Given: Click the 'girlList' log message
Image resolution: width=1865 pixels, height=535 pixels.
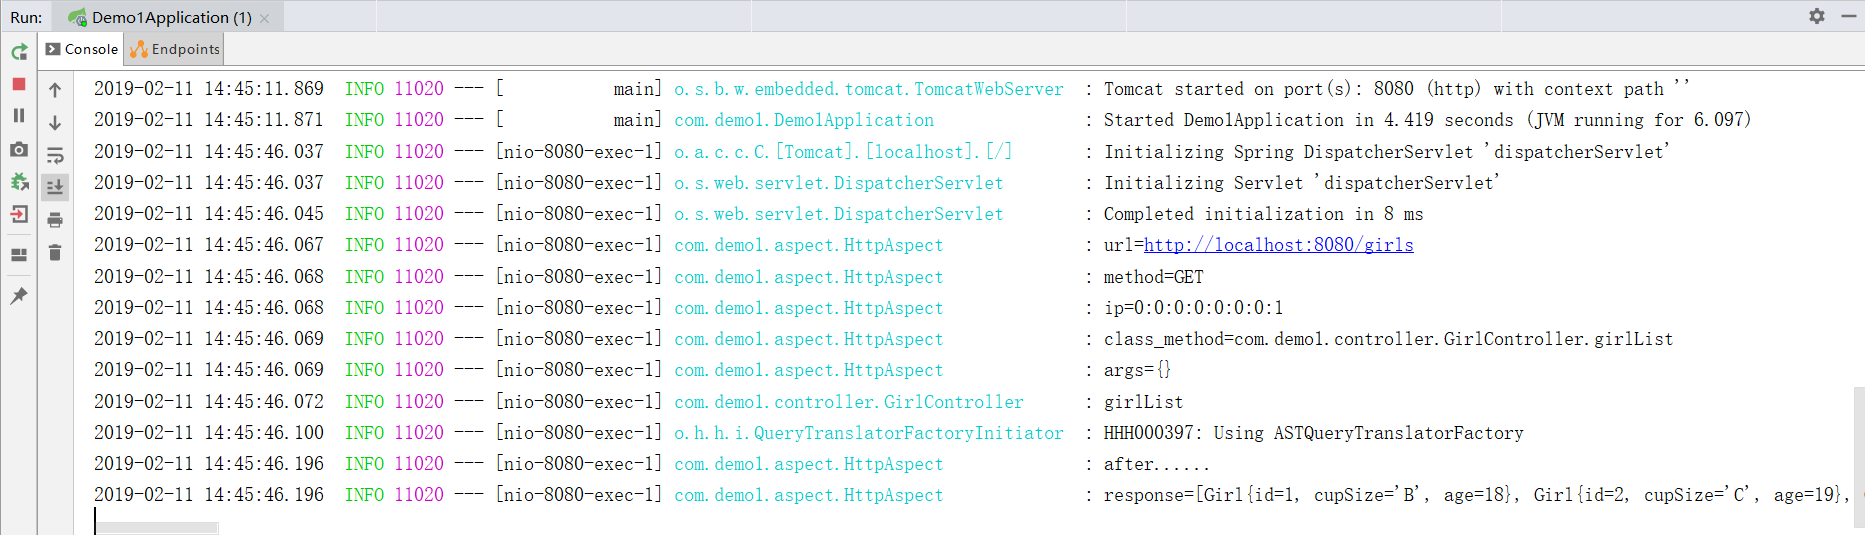Looking at the screenshot, I should coord(1143,402).
